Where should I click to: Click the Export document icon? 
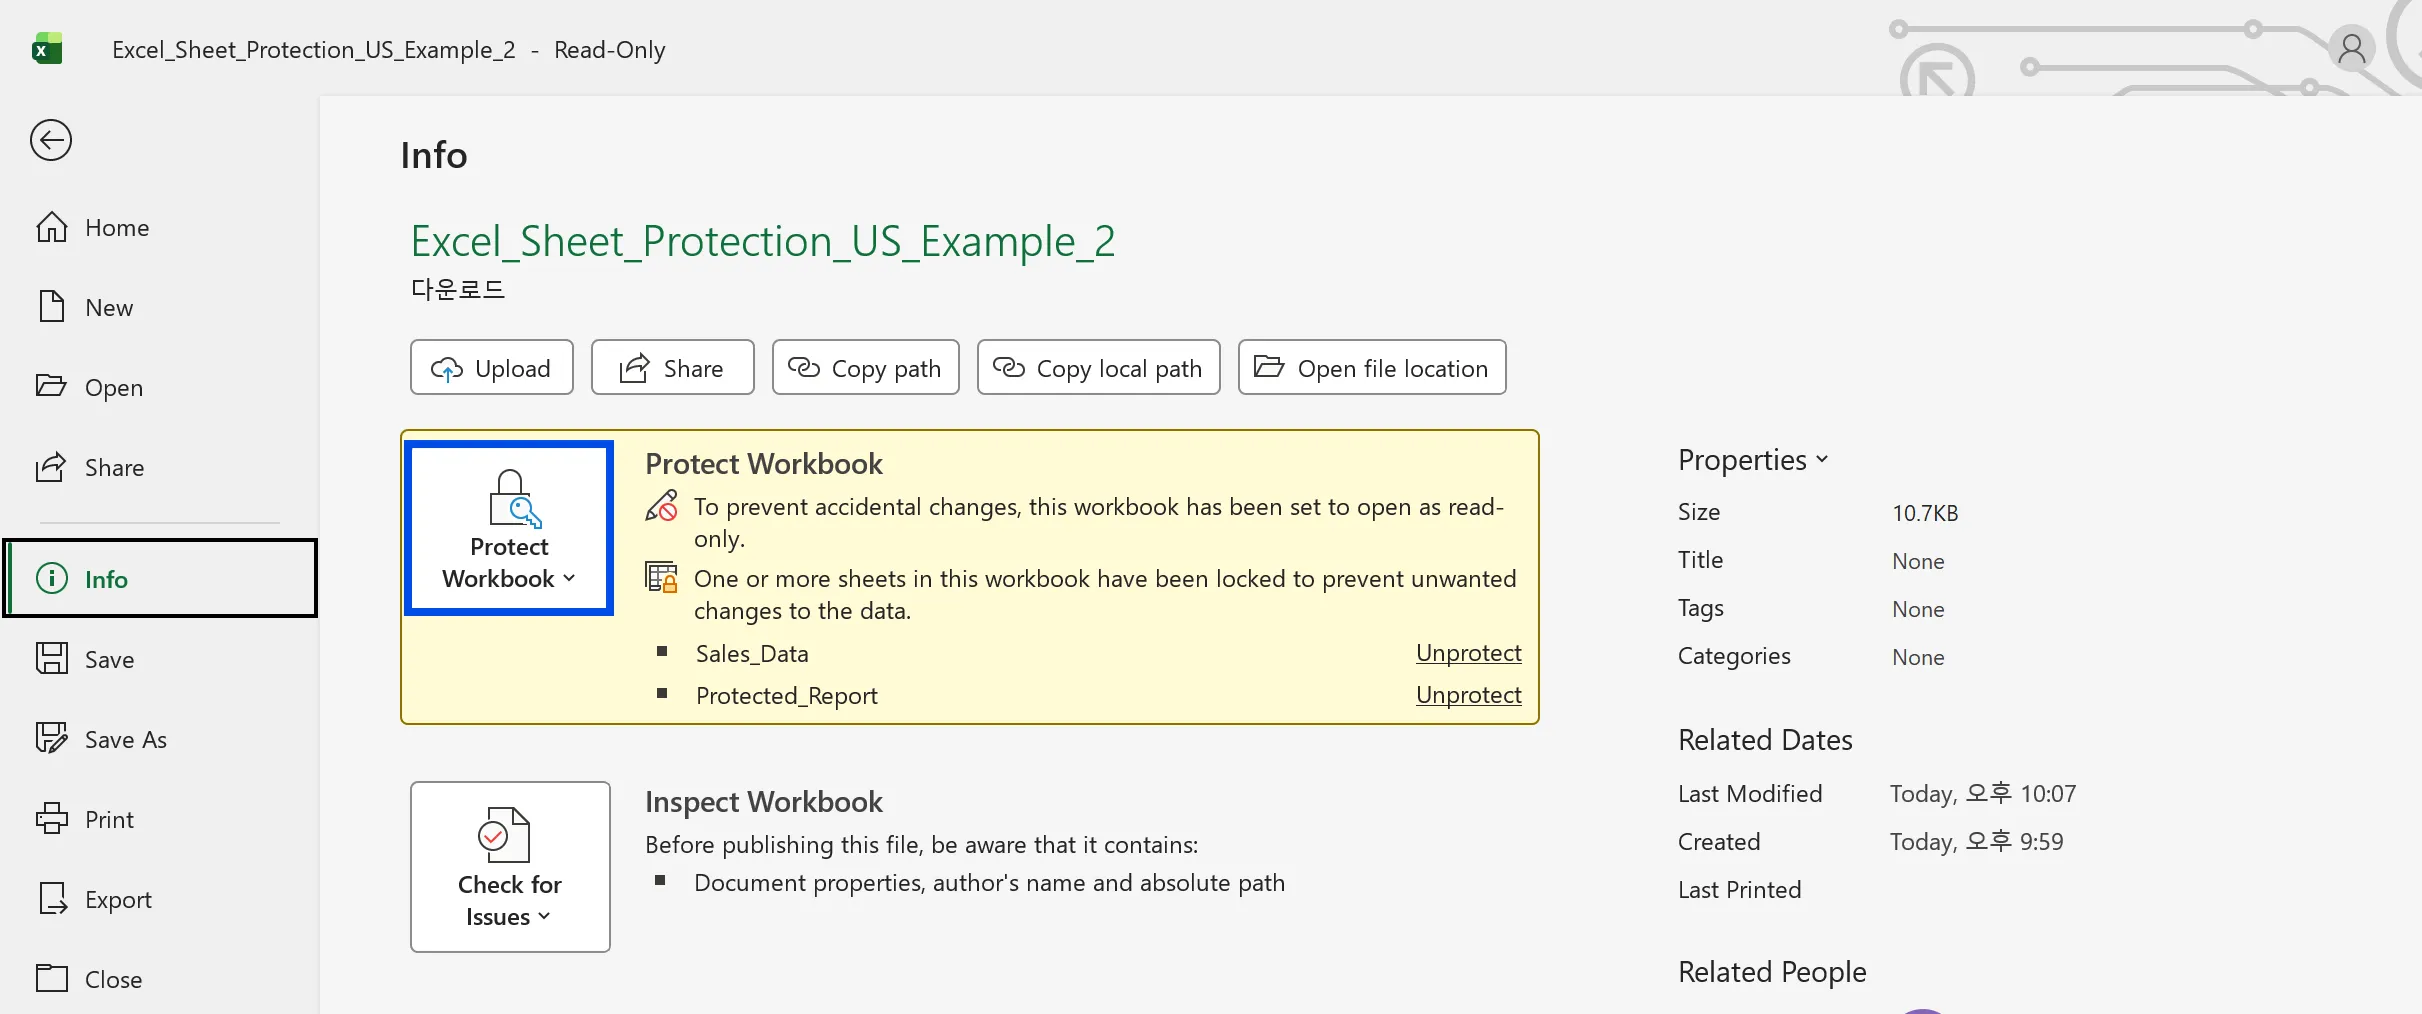[x=52, y=899]
